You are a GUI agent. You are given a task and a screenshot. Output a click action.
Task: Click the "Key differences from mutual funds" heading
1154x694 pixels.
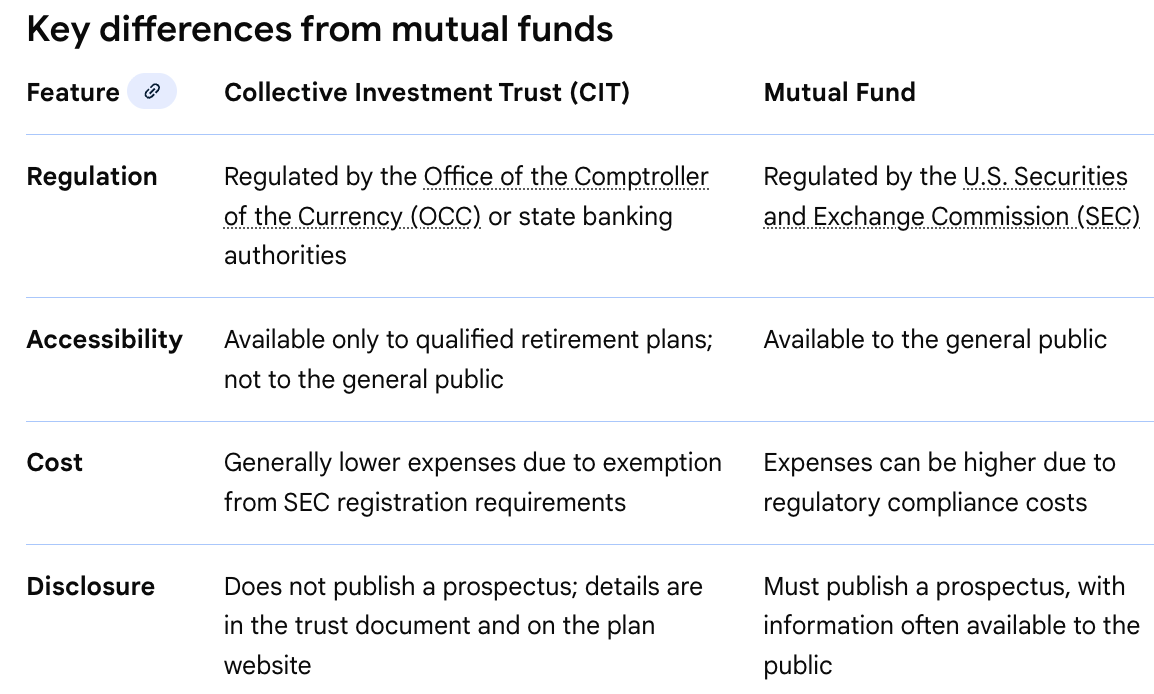click(x=319, y=30)
